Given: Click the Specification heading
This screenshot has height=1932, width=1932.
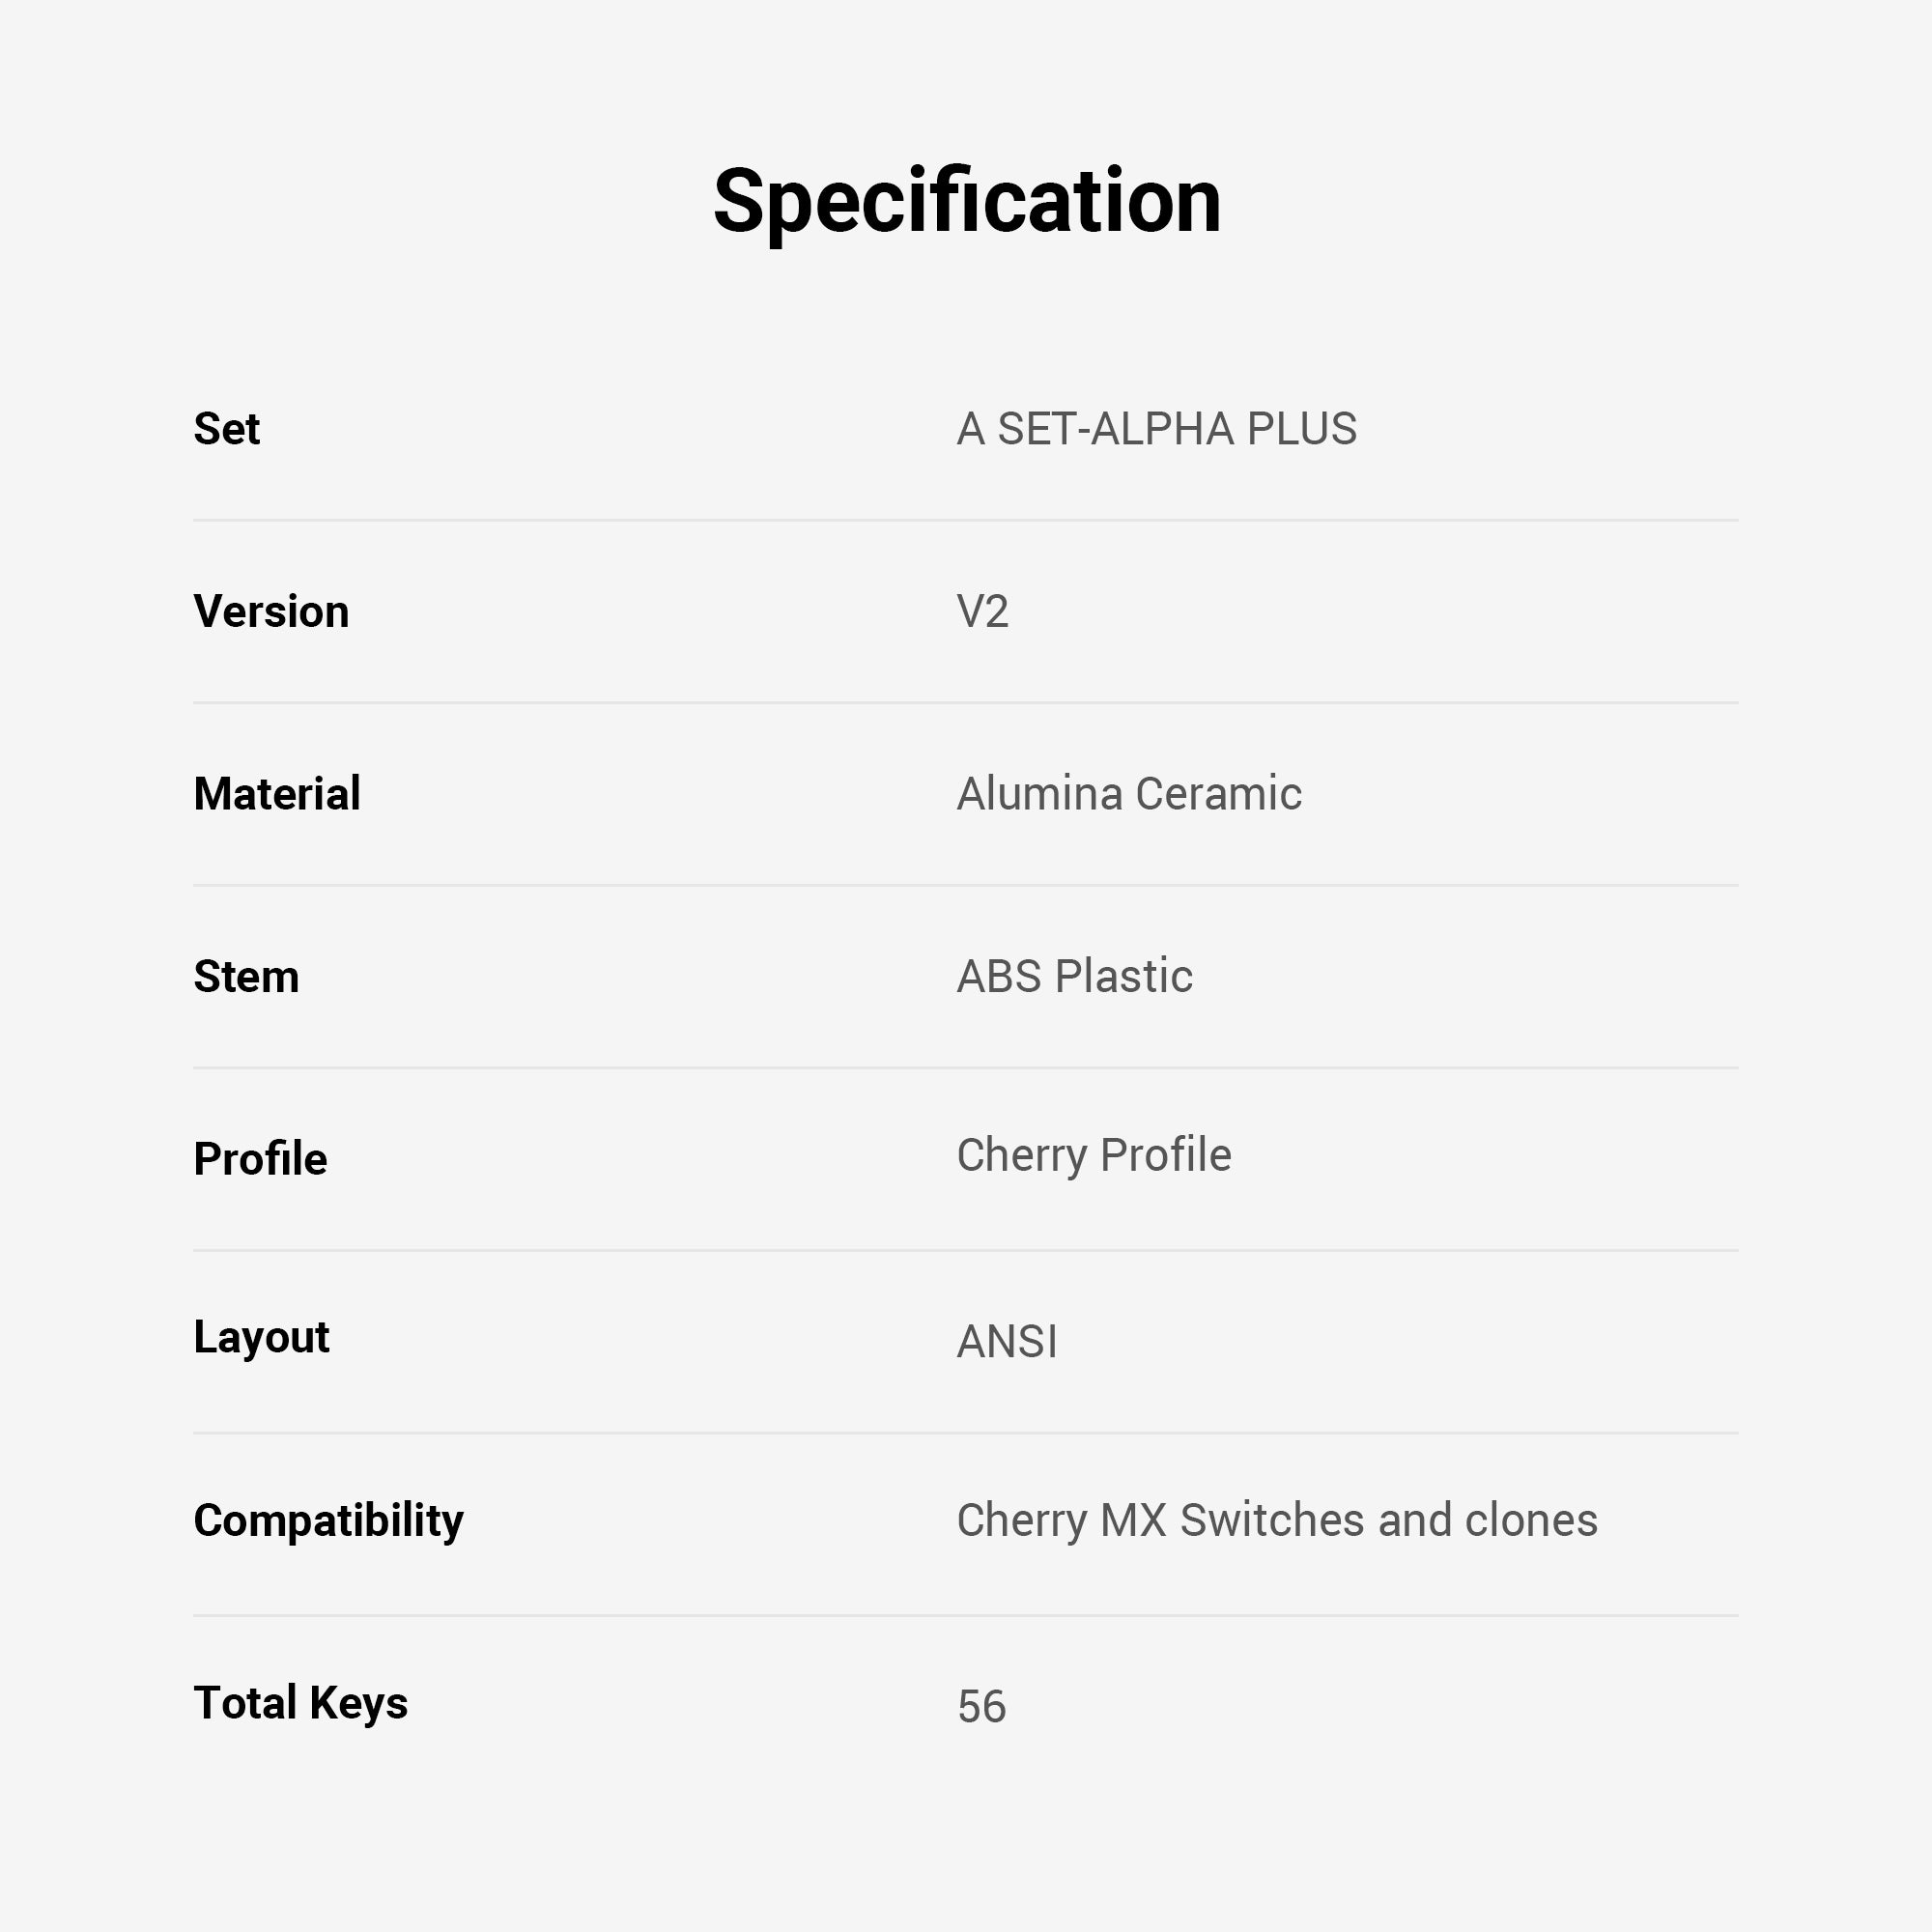Looking at the screenshot, I should point(966,201).
